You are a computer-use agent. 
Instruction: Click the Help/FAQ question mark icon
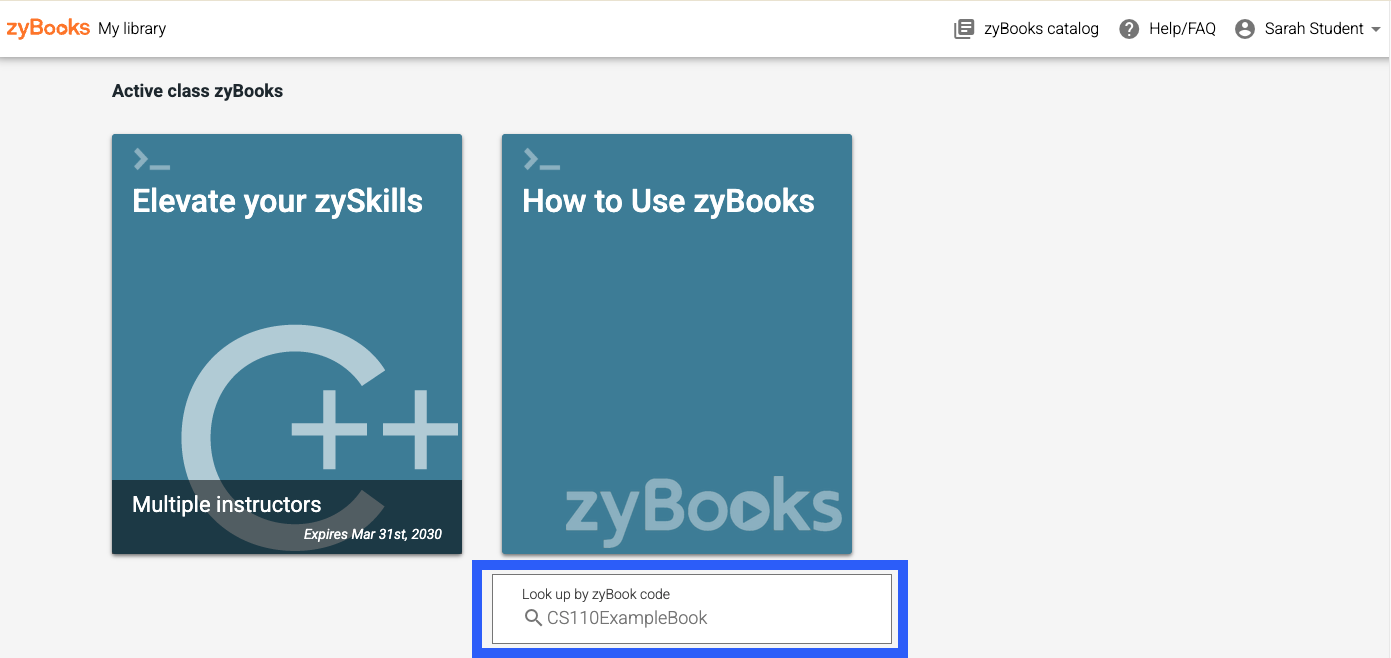[x=1129, y=29]
